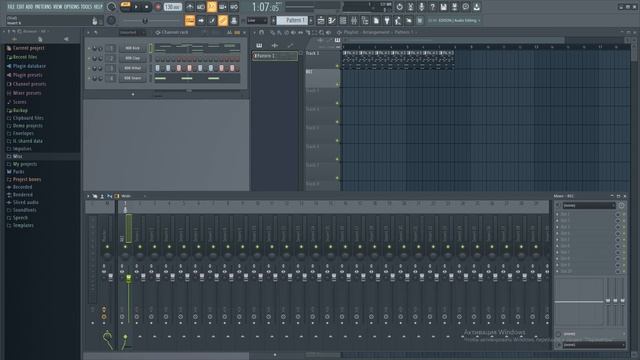Click the question mark help icon
This screenshot has height=360, width=640.
(x=433, y=7)
